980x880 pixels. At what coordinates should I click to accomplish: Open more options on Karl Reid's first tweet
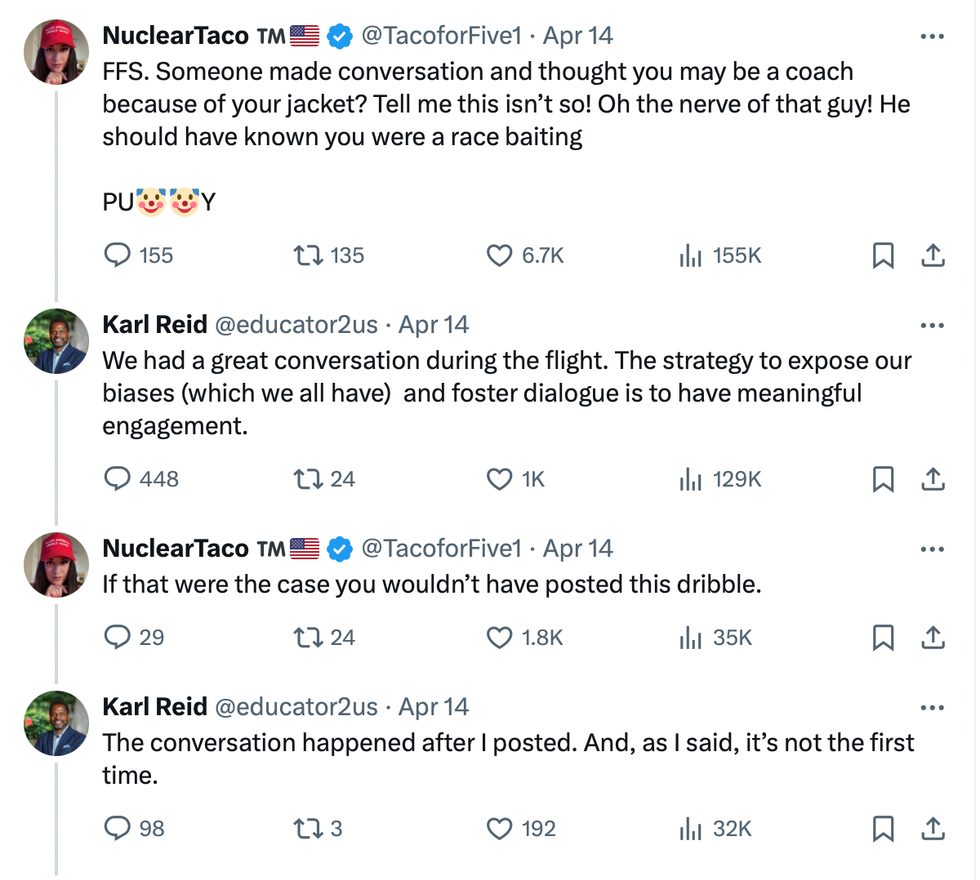click(932, 326)
